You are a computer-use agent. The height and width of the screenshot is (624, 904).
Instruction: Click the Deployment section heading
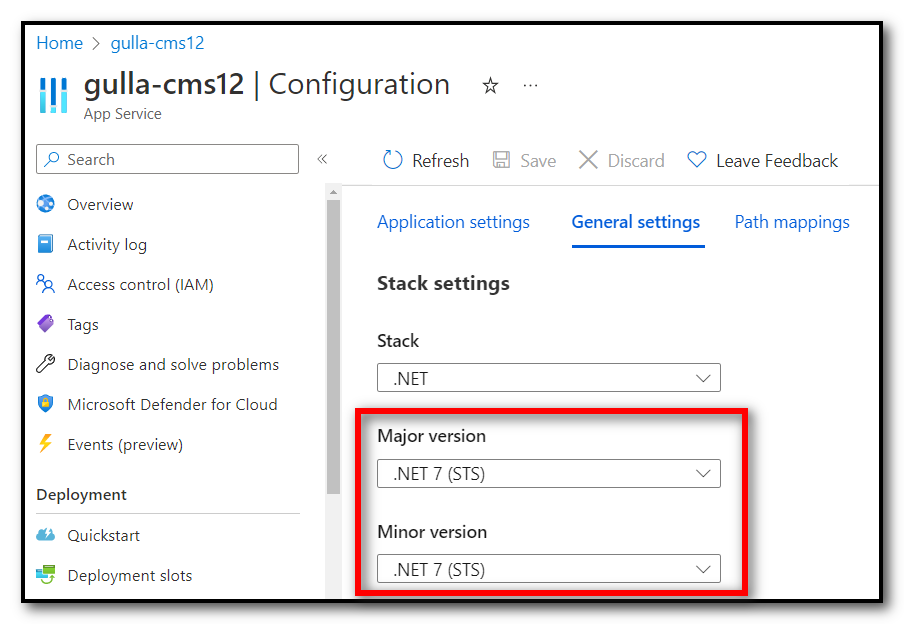81,495
